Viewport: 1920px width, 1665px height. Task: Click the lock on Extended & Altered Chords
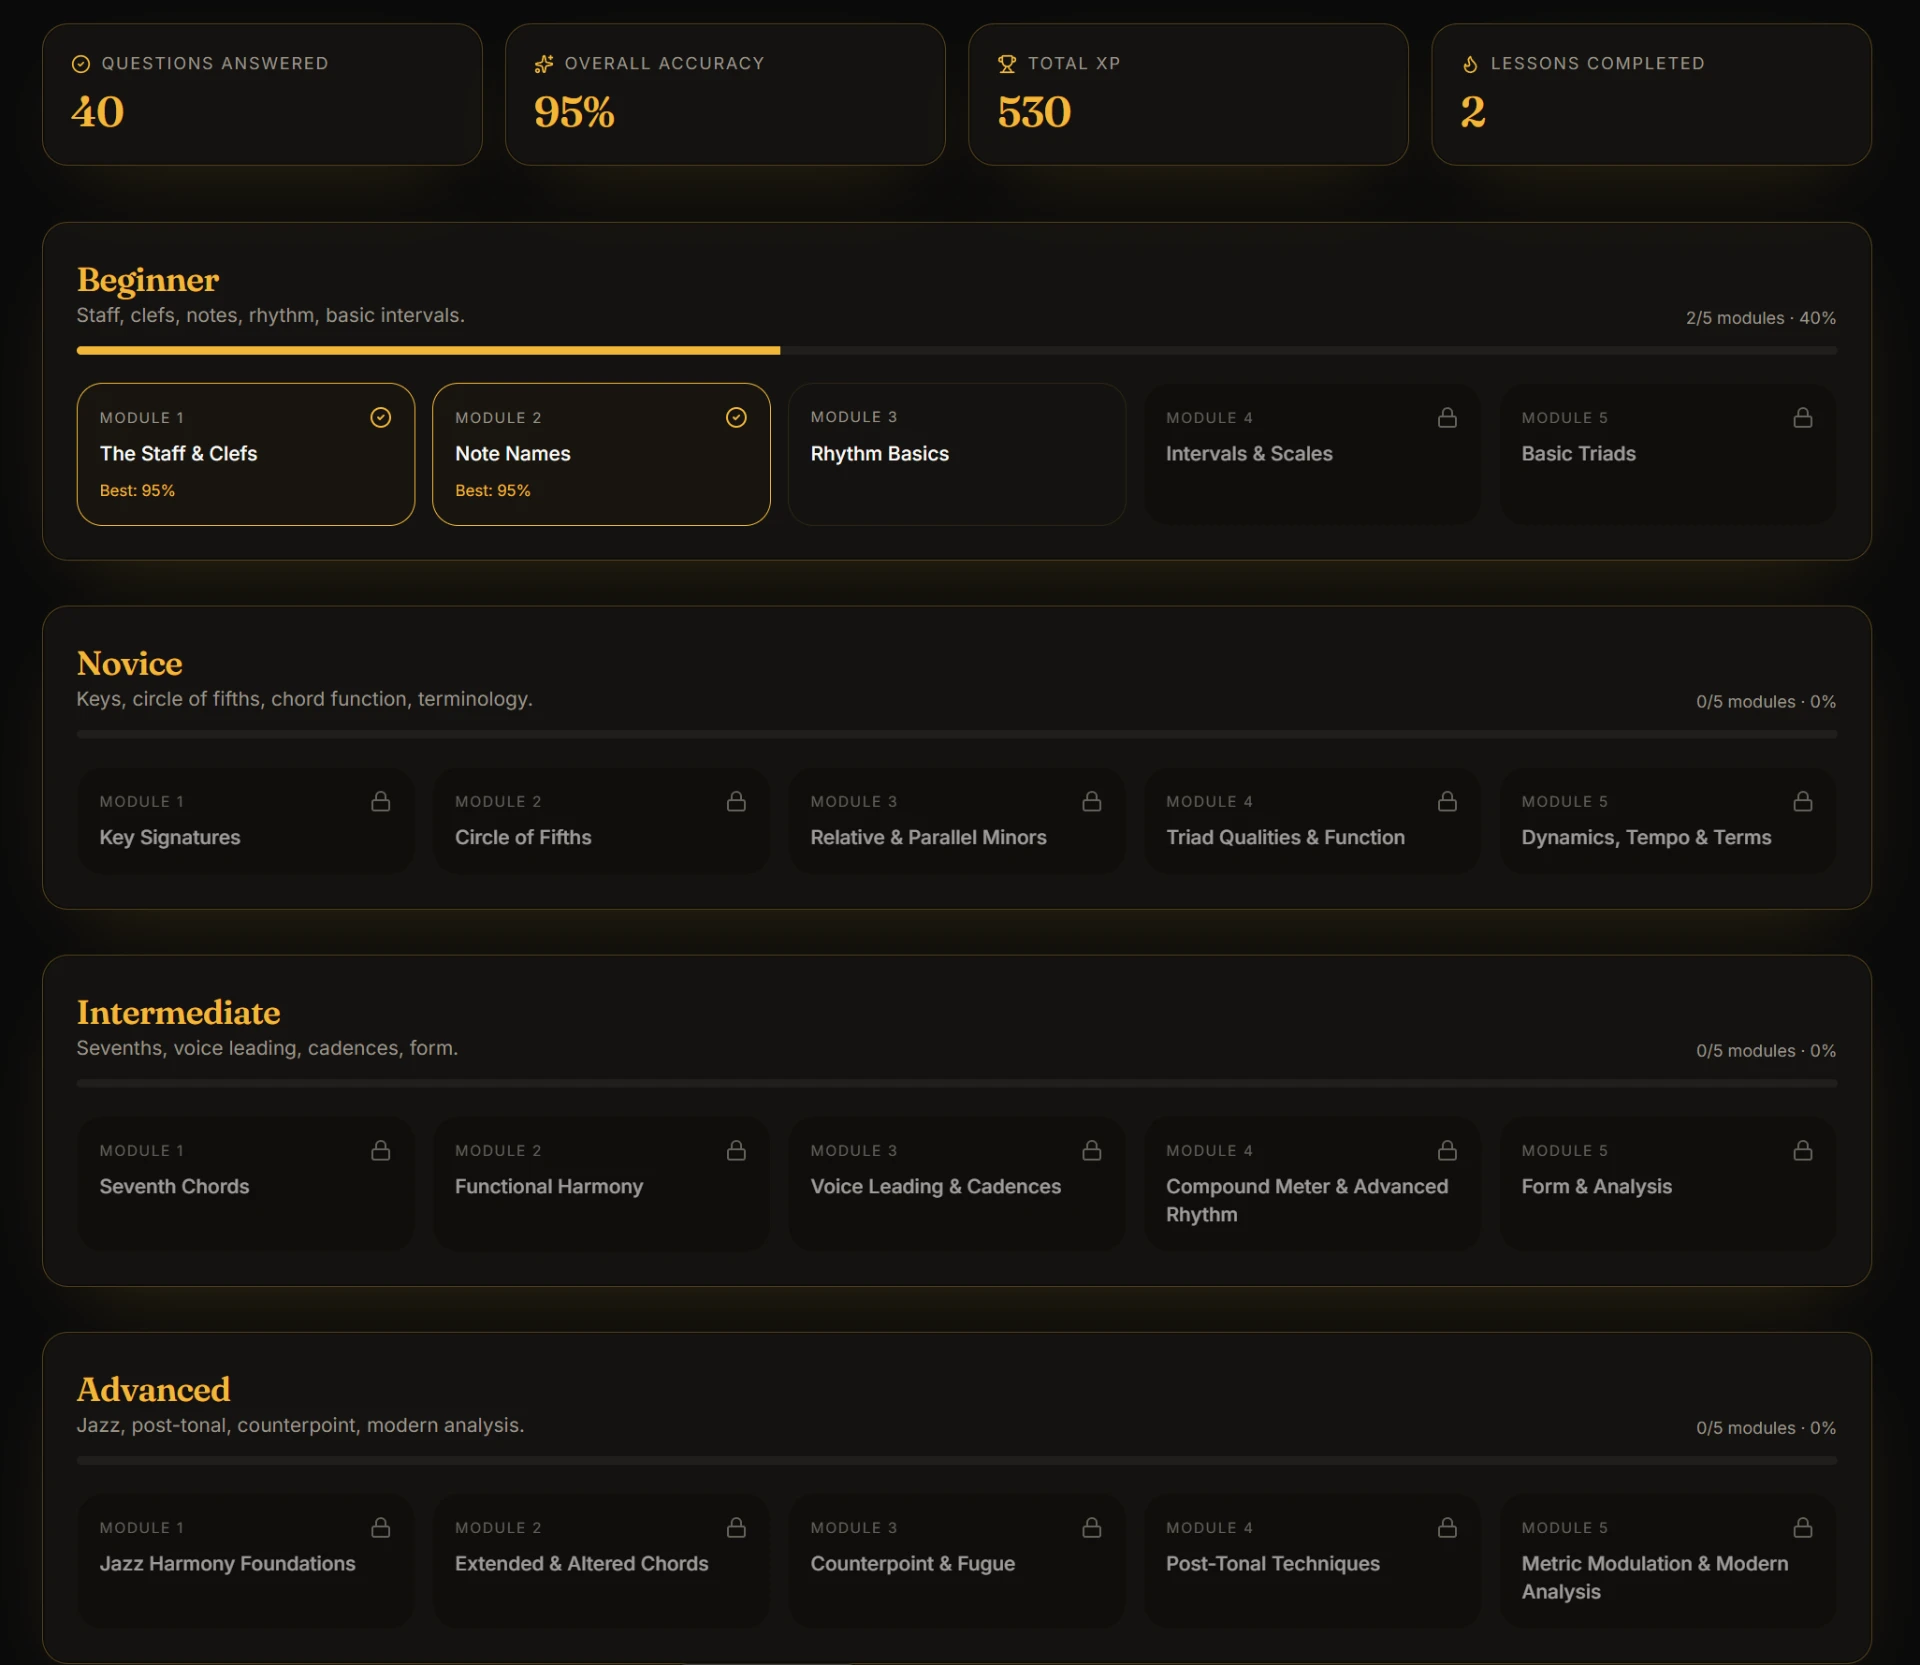[736, 1528]
